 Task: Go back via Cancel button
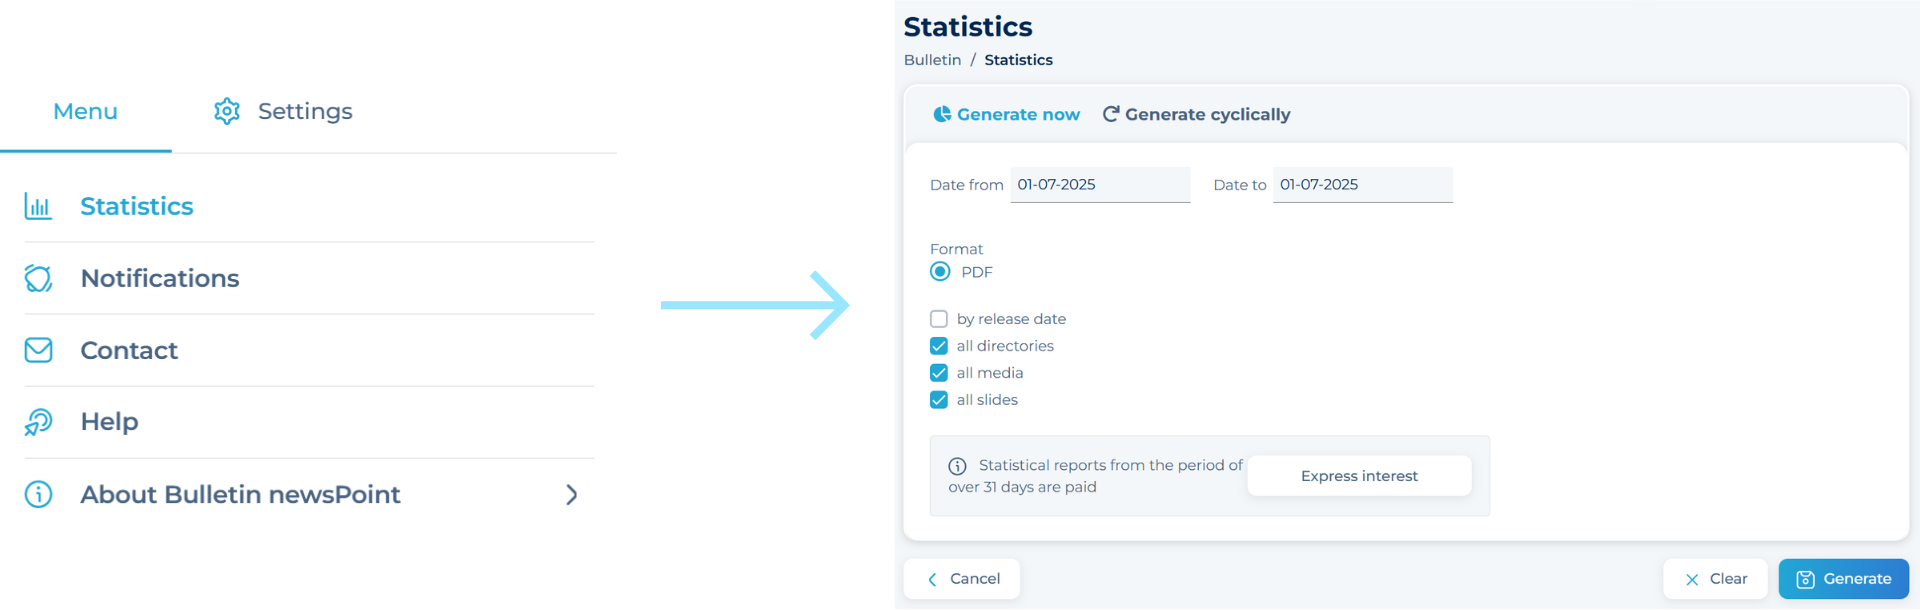[x=962, y=579]
